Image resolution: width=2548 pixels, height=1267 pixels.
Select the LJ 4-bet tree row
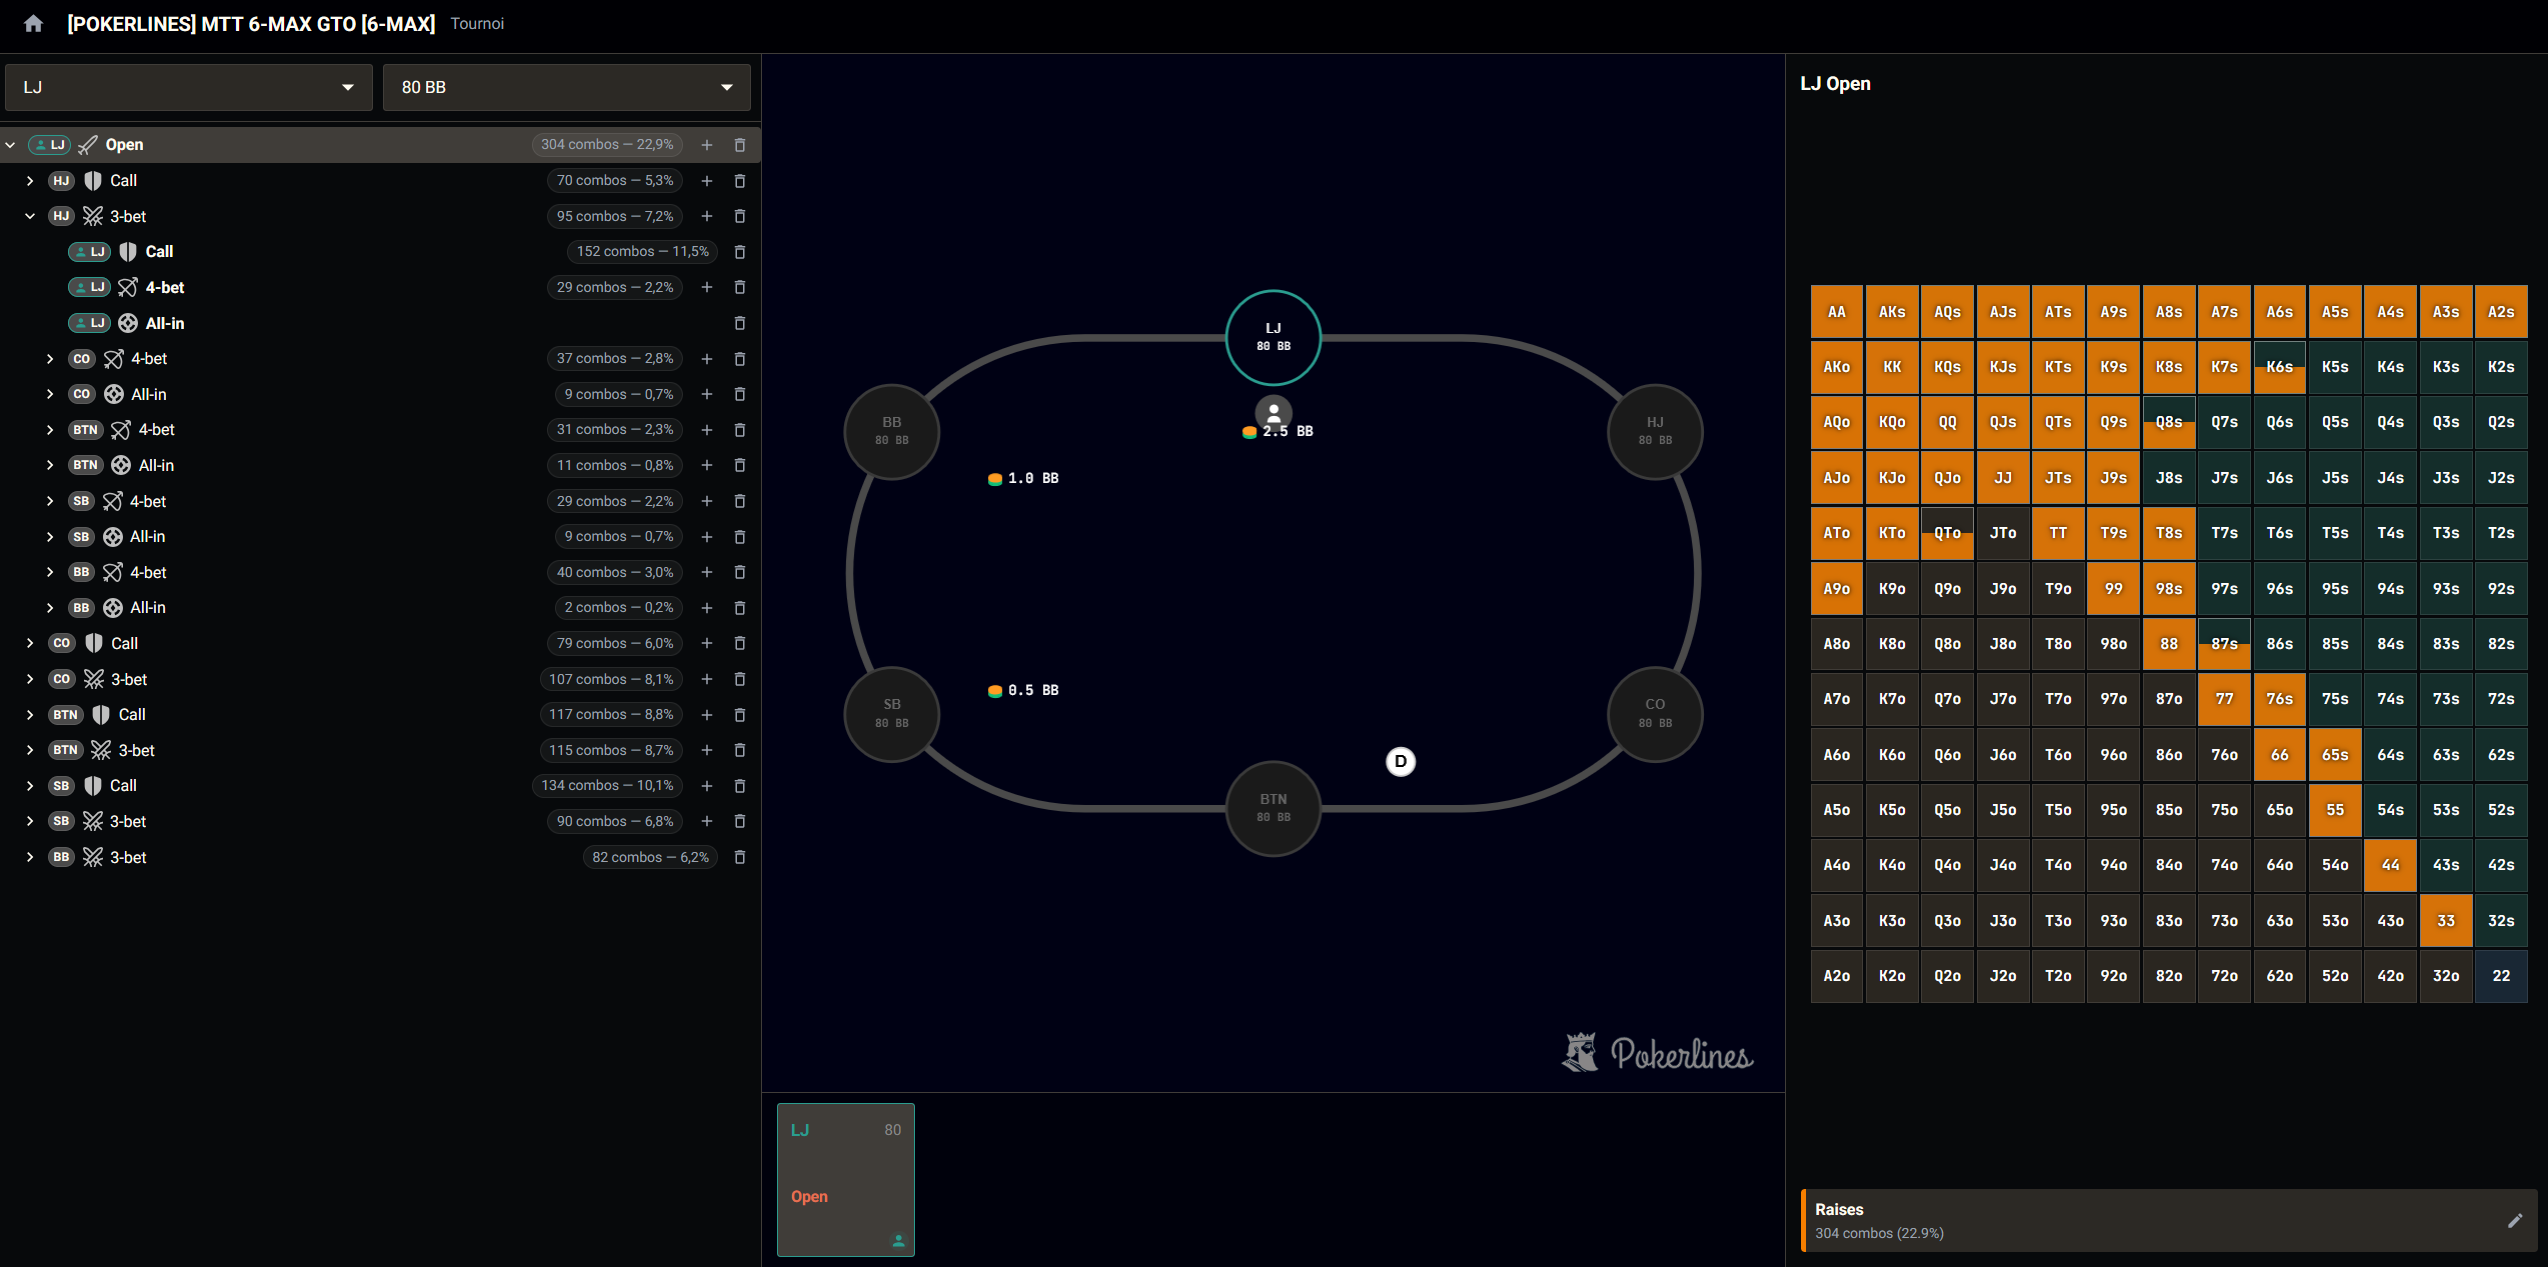380,287
